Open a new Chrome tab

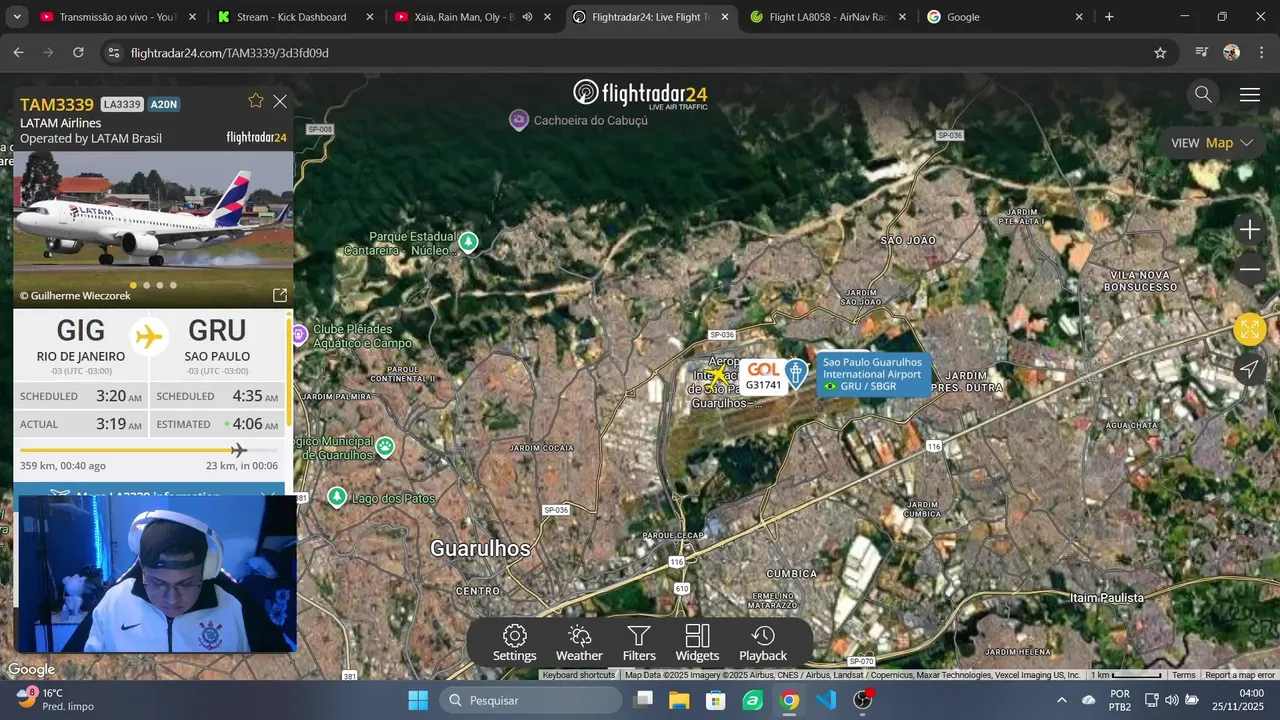tap(1109, 17)
